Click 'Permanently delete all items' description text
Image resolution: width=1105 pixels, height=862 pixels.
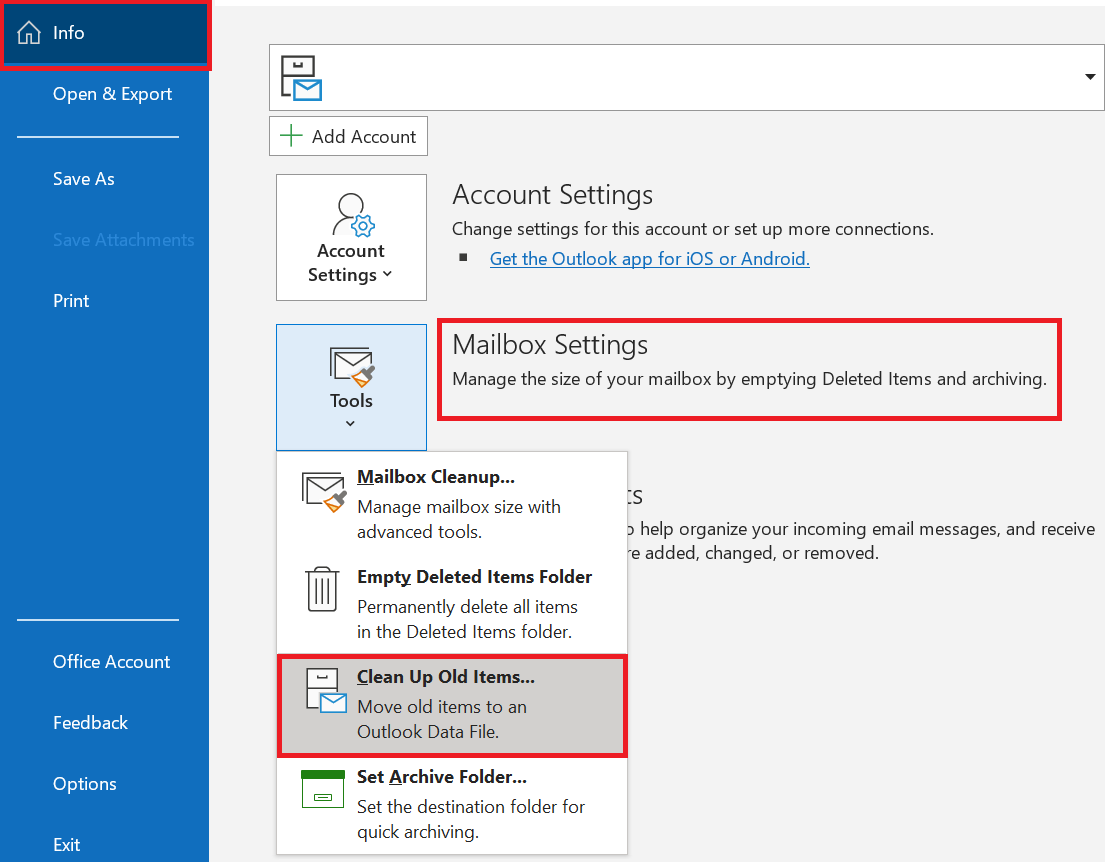pyautogui.click(x=467, y=620)
